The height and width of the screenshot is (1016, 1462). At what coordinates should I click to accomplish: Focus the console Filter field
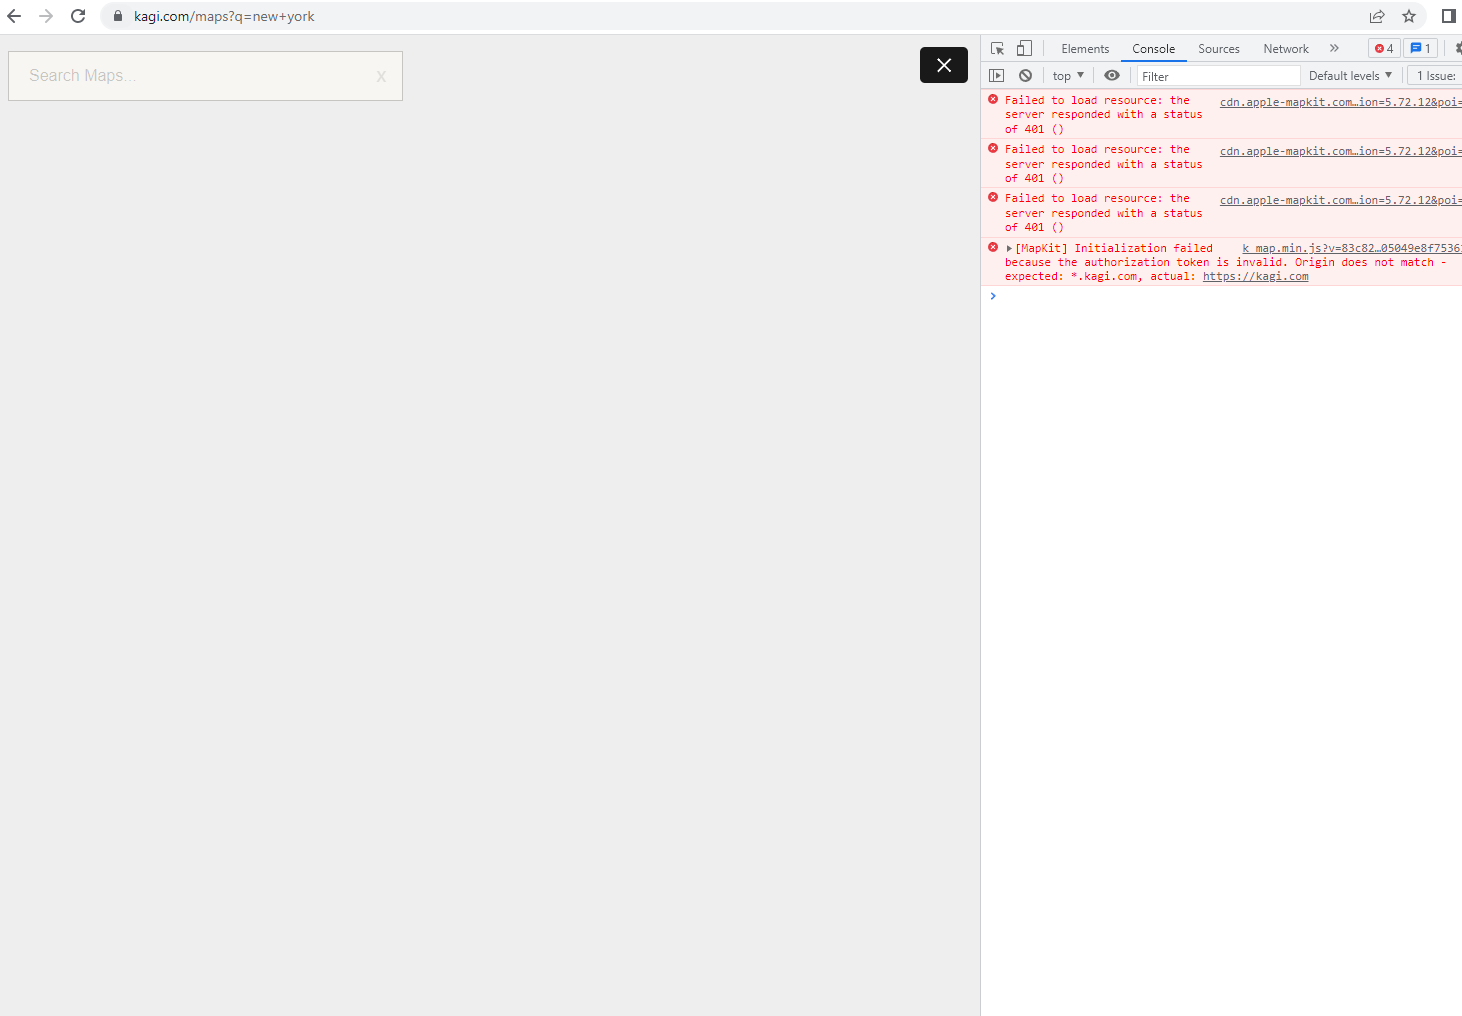coord(1218,76)
